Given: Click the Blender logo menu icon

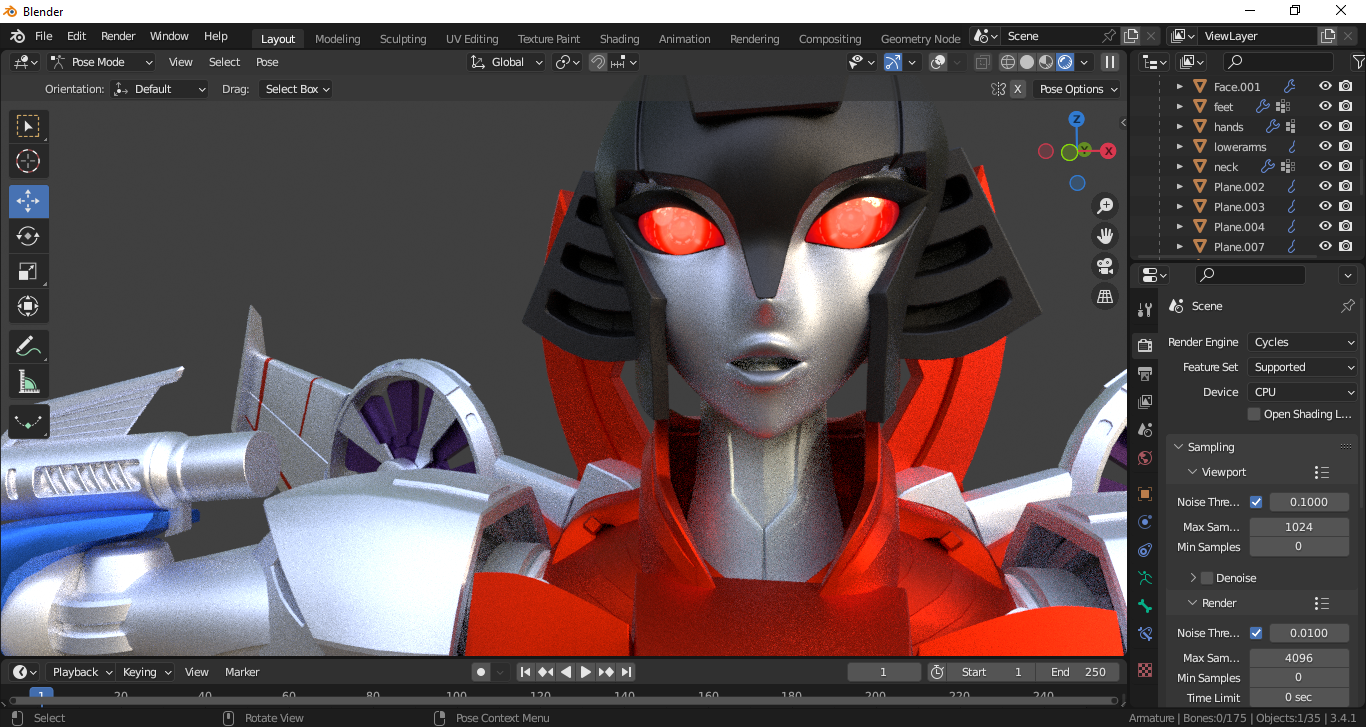Looking at the screenshot, I should pos(17,36).
